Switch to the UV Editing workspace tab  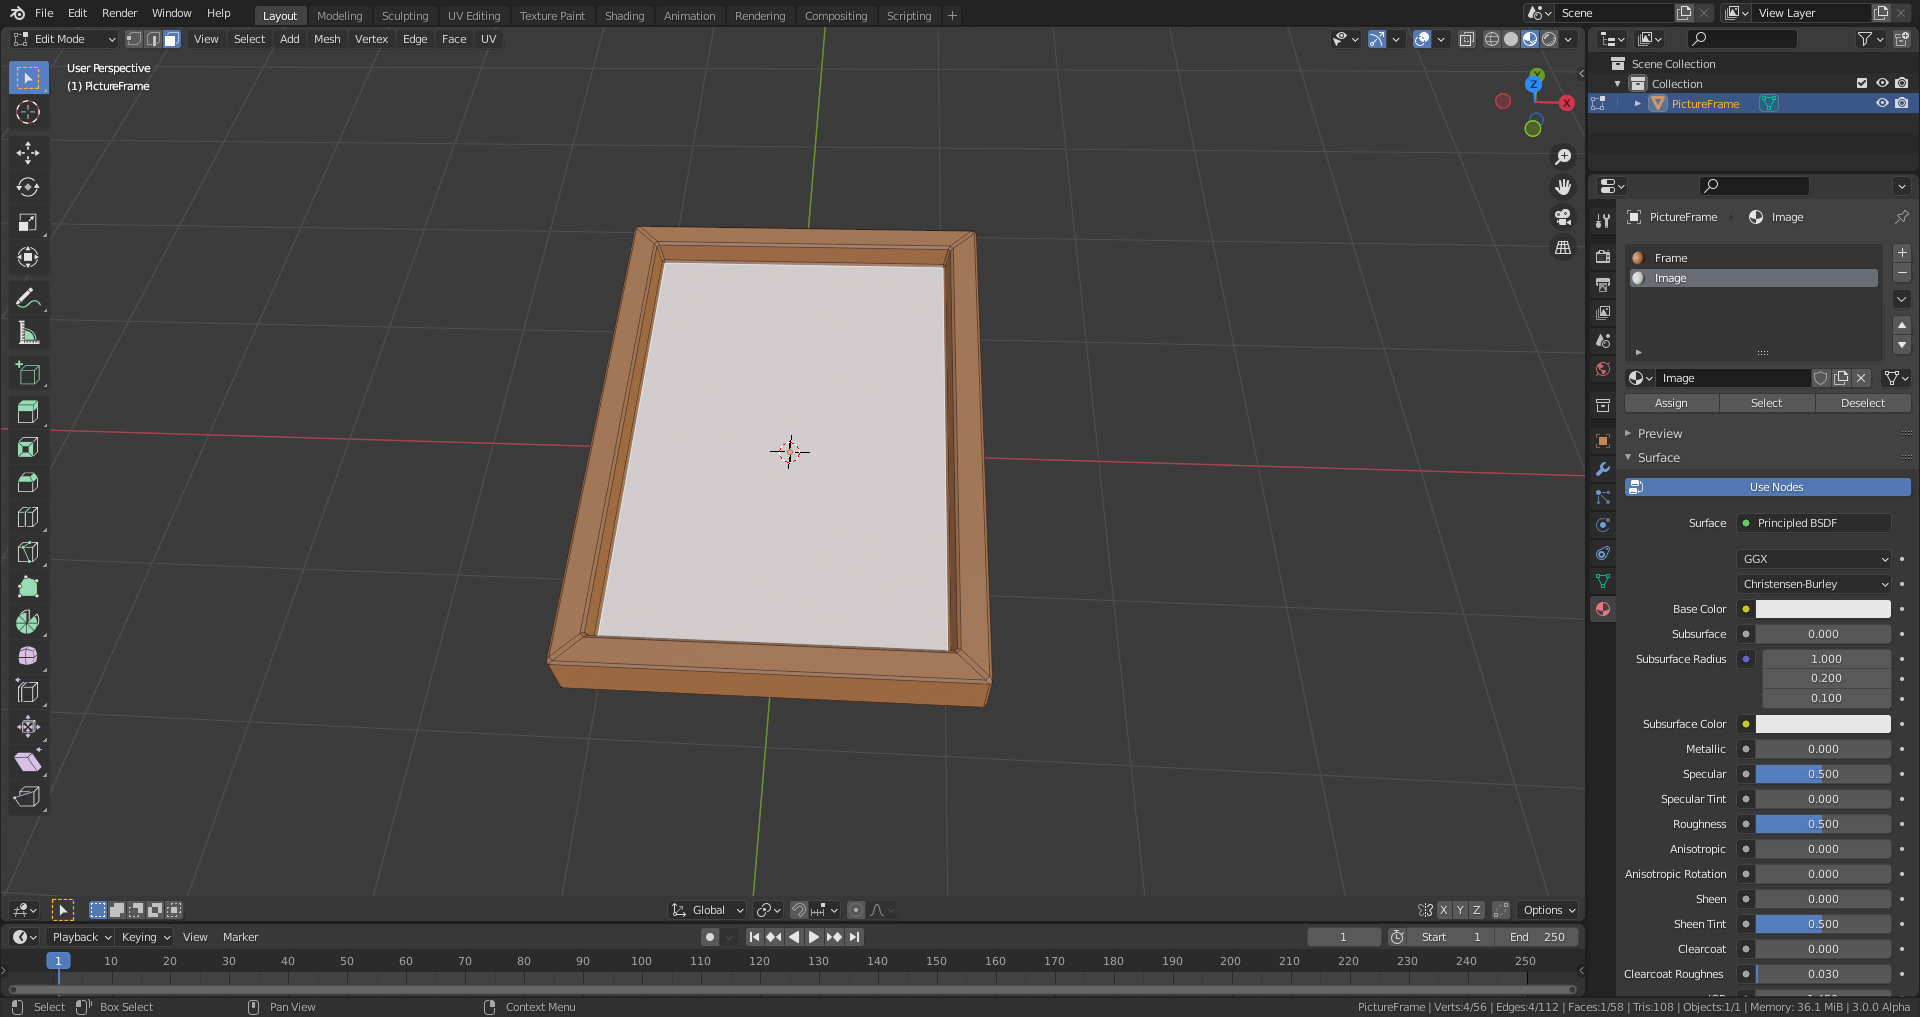[x=474, y=16]
